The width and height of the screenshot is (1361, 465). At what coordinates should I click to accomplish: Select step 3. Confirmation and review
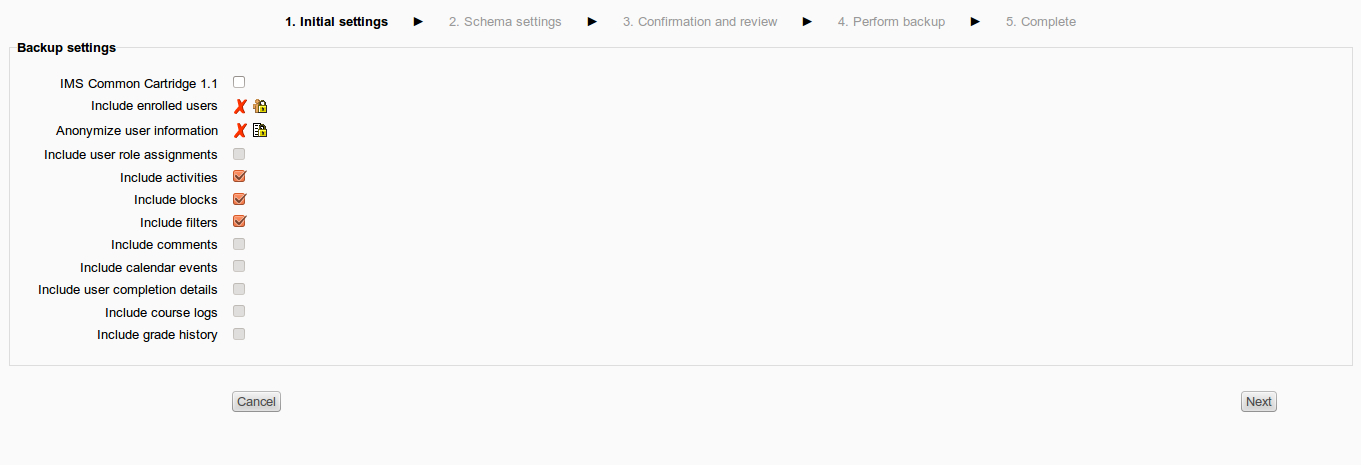700,21
